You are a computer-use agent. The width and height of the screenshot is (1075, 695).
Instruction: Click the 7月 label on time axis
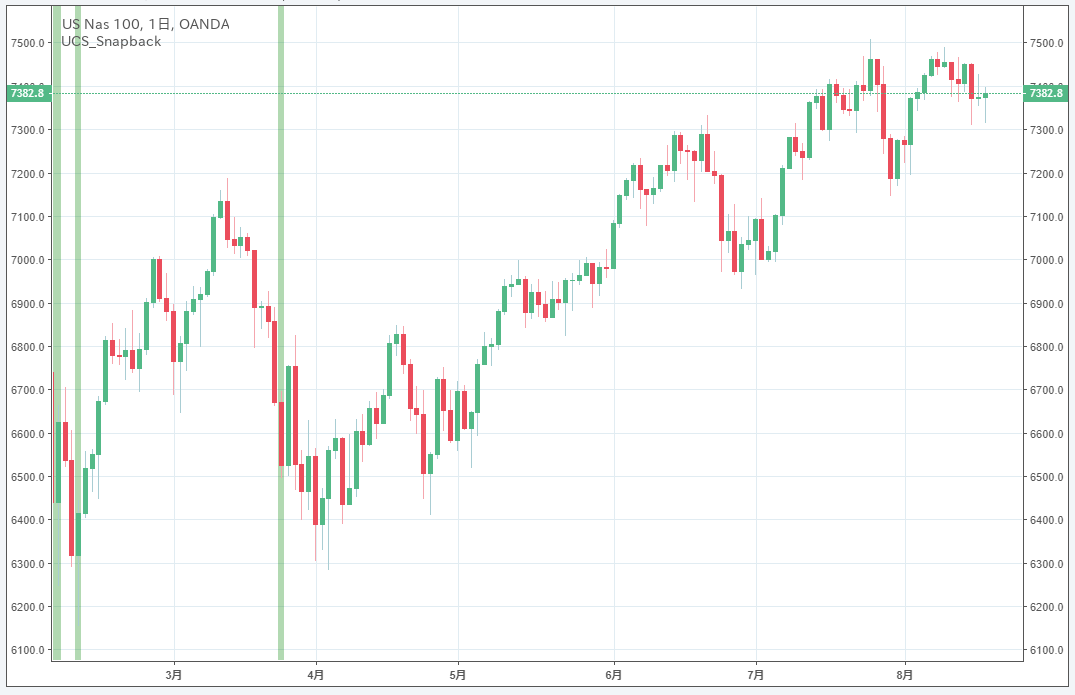click(x=755, y=675)
